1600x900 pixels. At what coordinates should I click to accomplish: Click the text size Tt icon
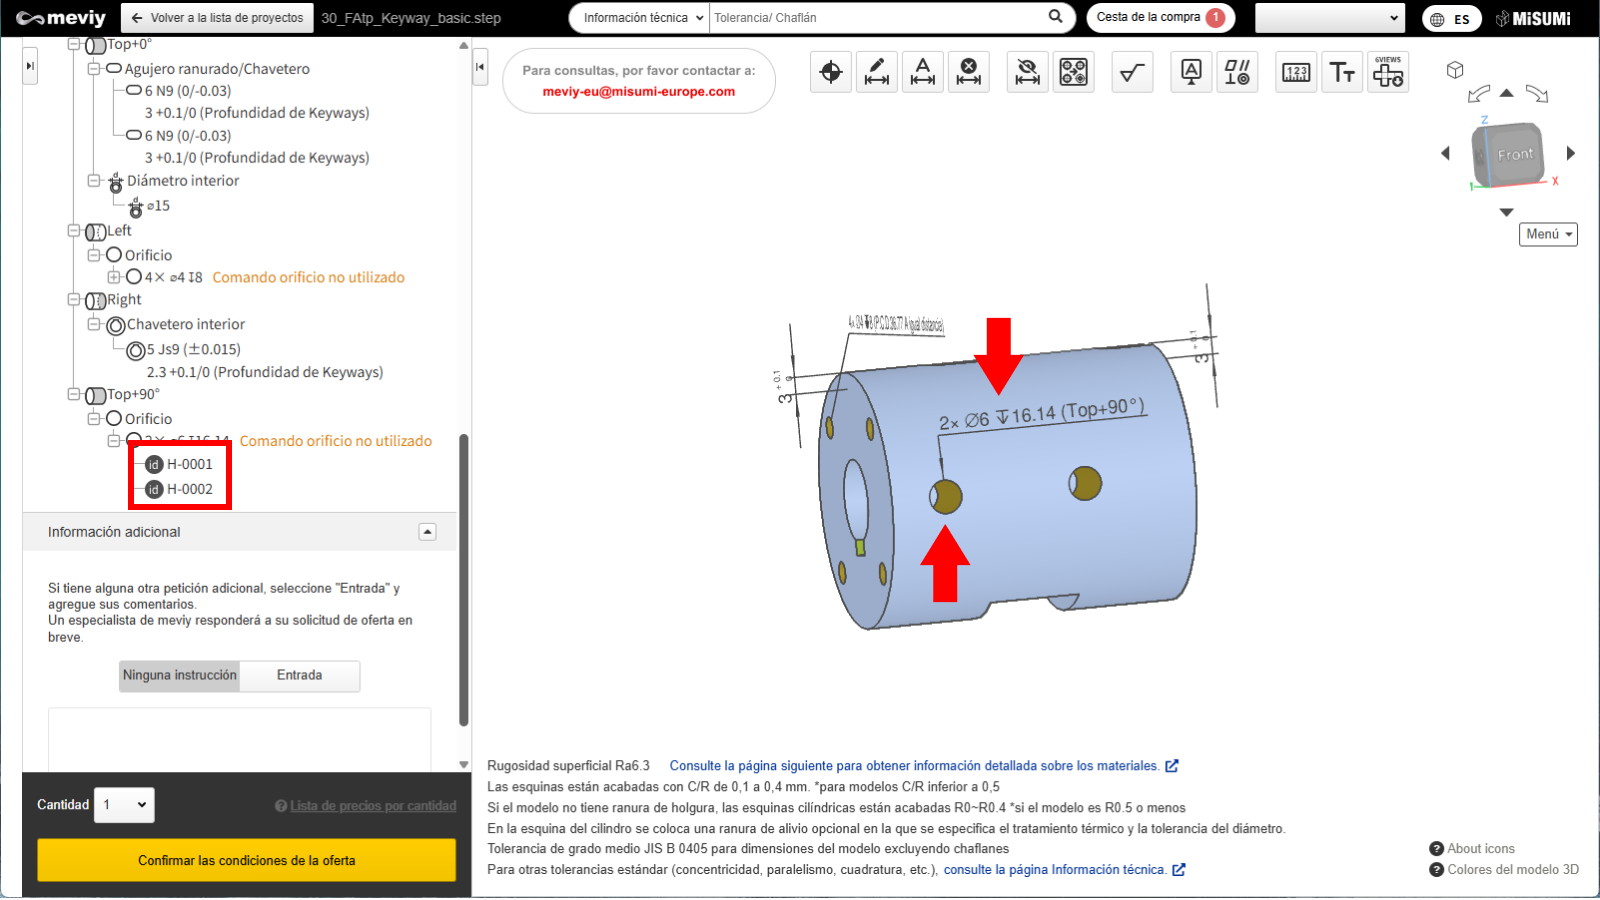point(1342,72)
